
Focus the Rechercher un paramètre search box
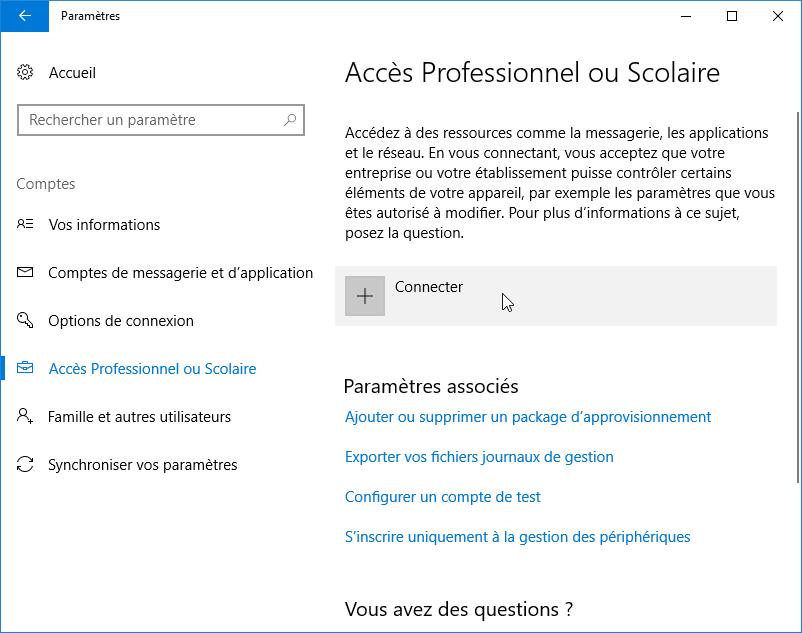[161, 120]
